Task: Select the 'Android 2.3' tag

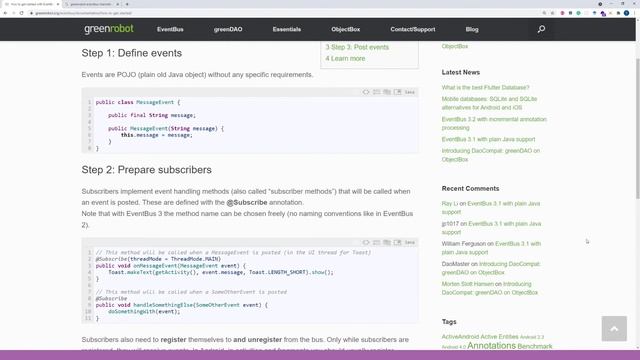Action: click(532, 337)
